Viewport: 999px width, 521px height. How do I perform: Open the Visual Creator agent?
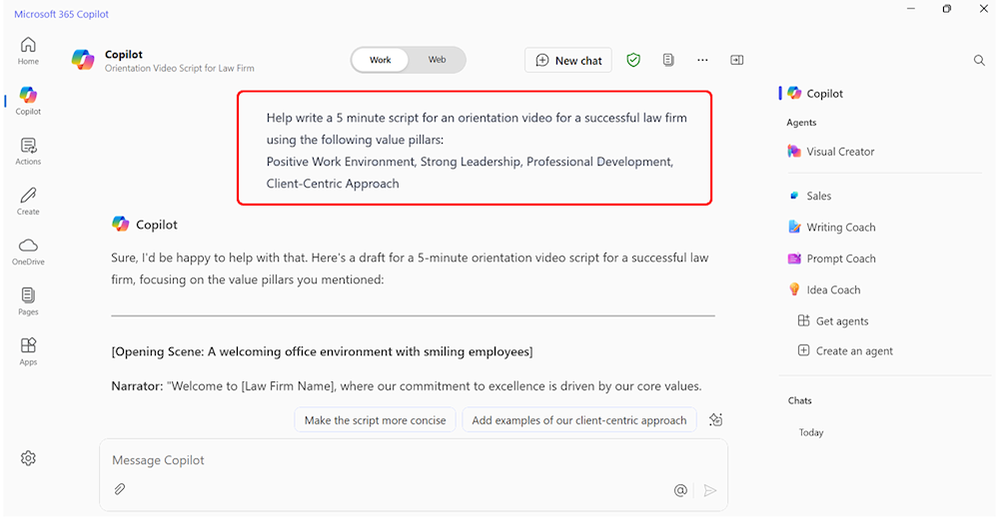pyautogui.click(x=831, y=152)
